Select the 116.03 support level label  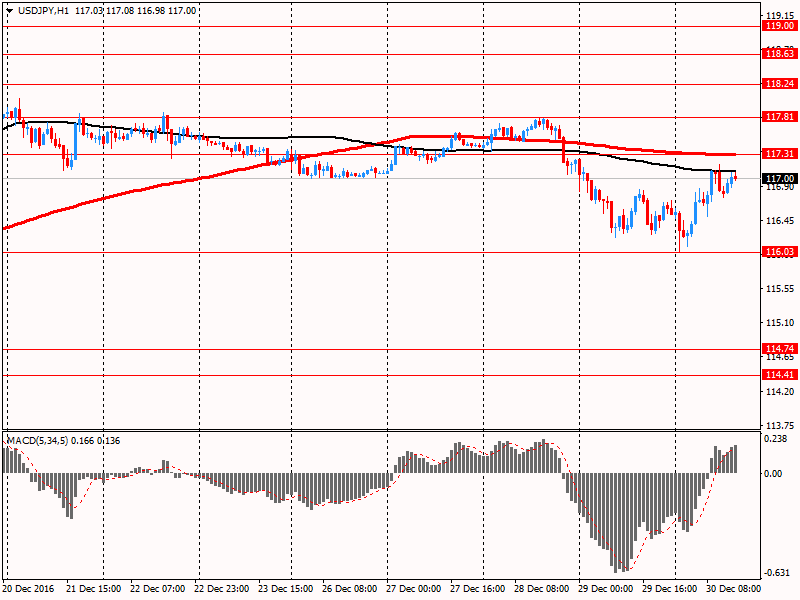pyautogui.click(x=779, y=252)
